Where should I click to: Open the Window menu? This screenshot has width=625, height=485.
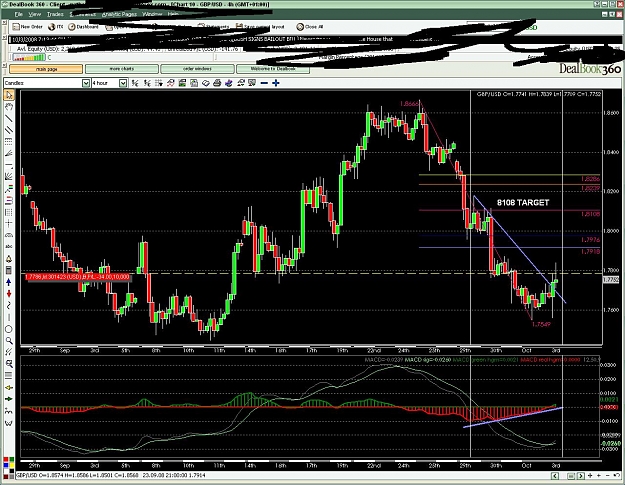152,14
